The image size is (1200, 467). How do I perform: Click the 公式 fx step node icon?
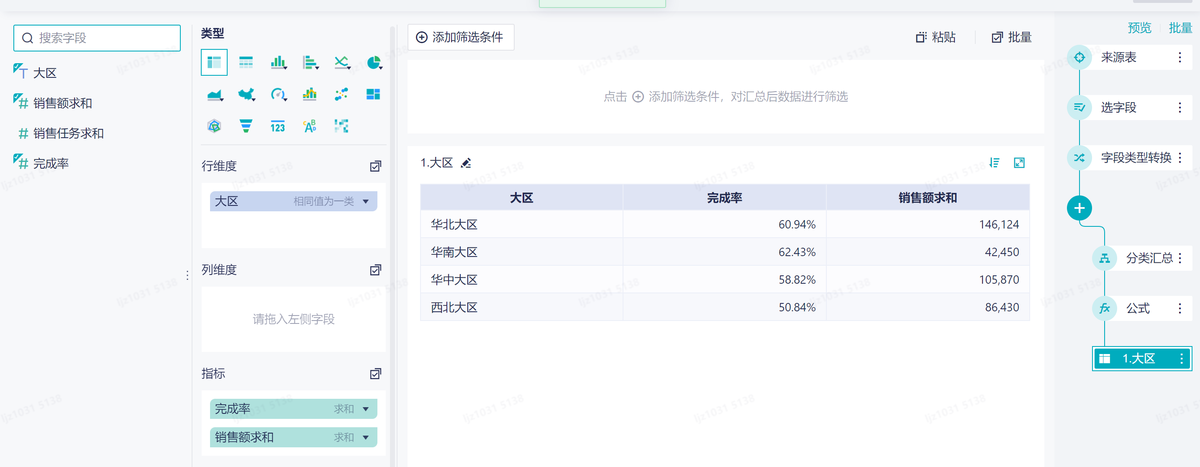pos(1105,309)
